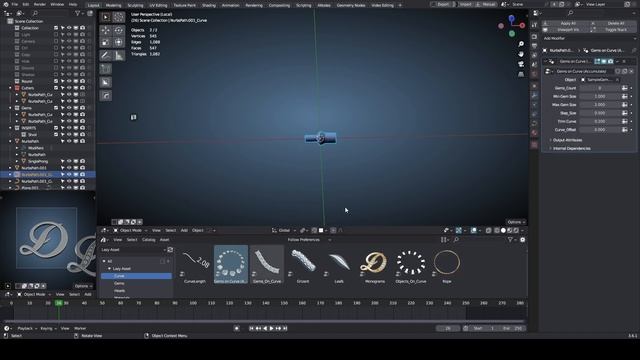The height and width of the screenshot is (360, 640).
Task: Switch perspective/orthographic grid icon in viewport
Action: pyautogui.click(x=521, y=74)
